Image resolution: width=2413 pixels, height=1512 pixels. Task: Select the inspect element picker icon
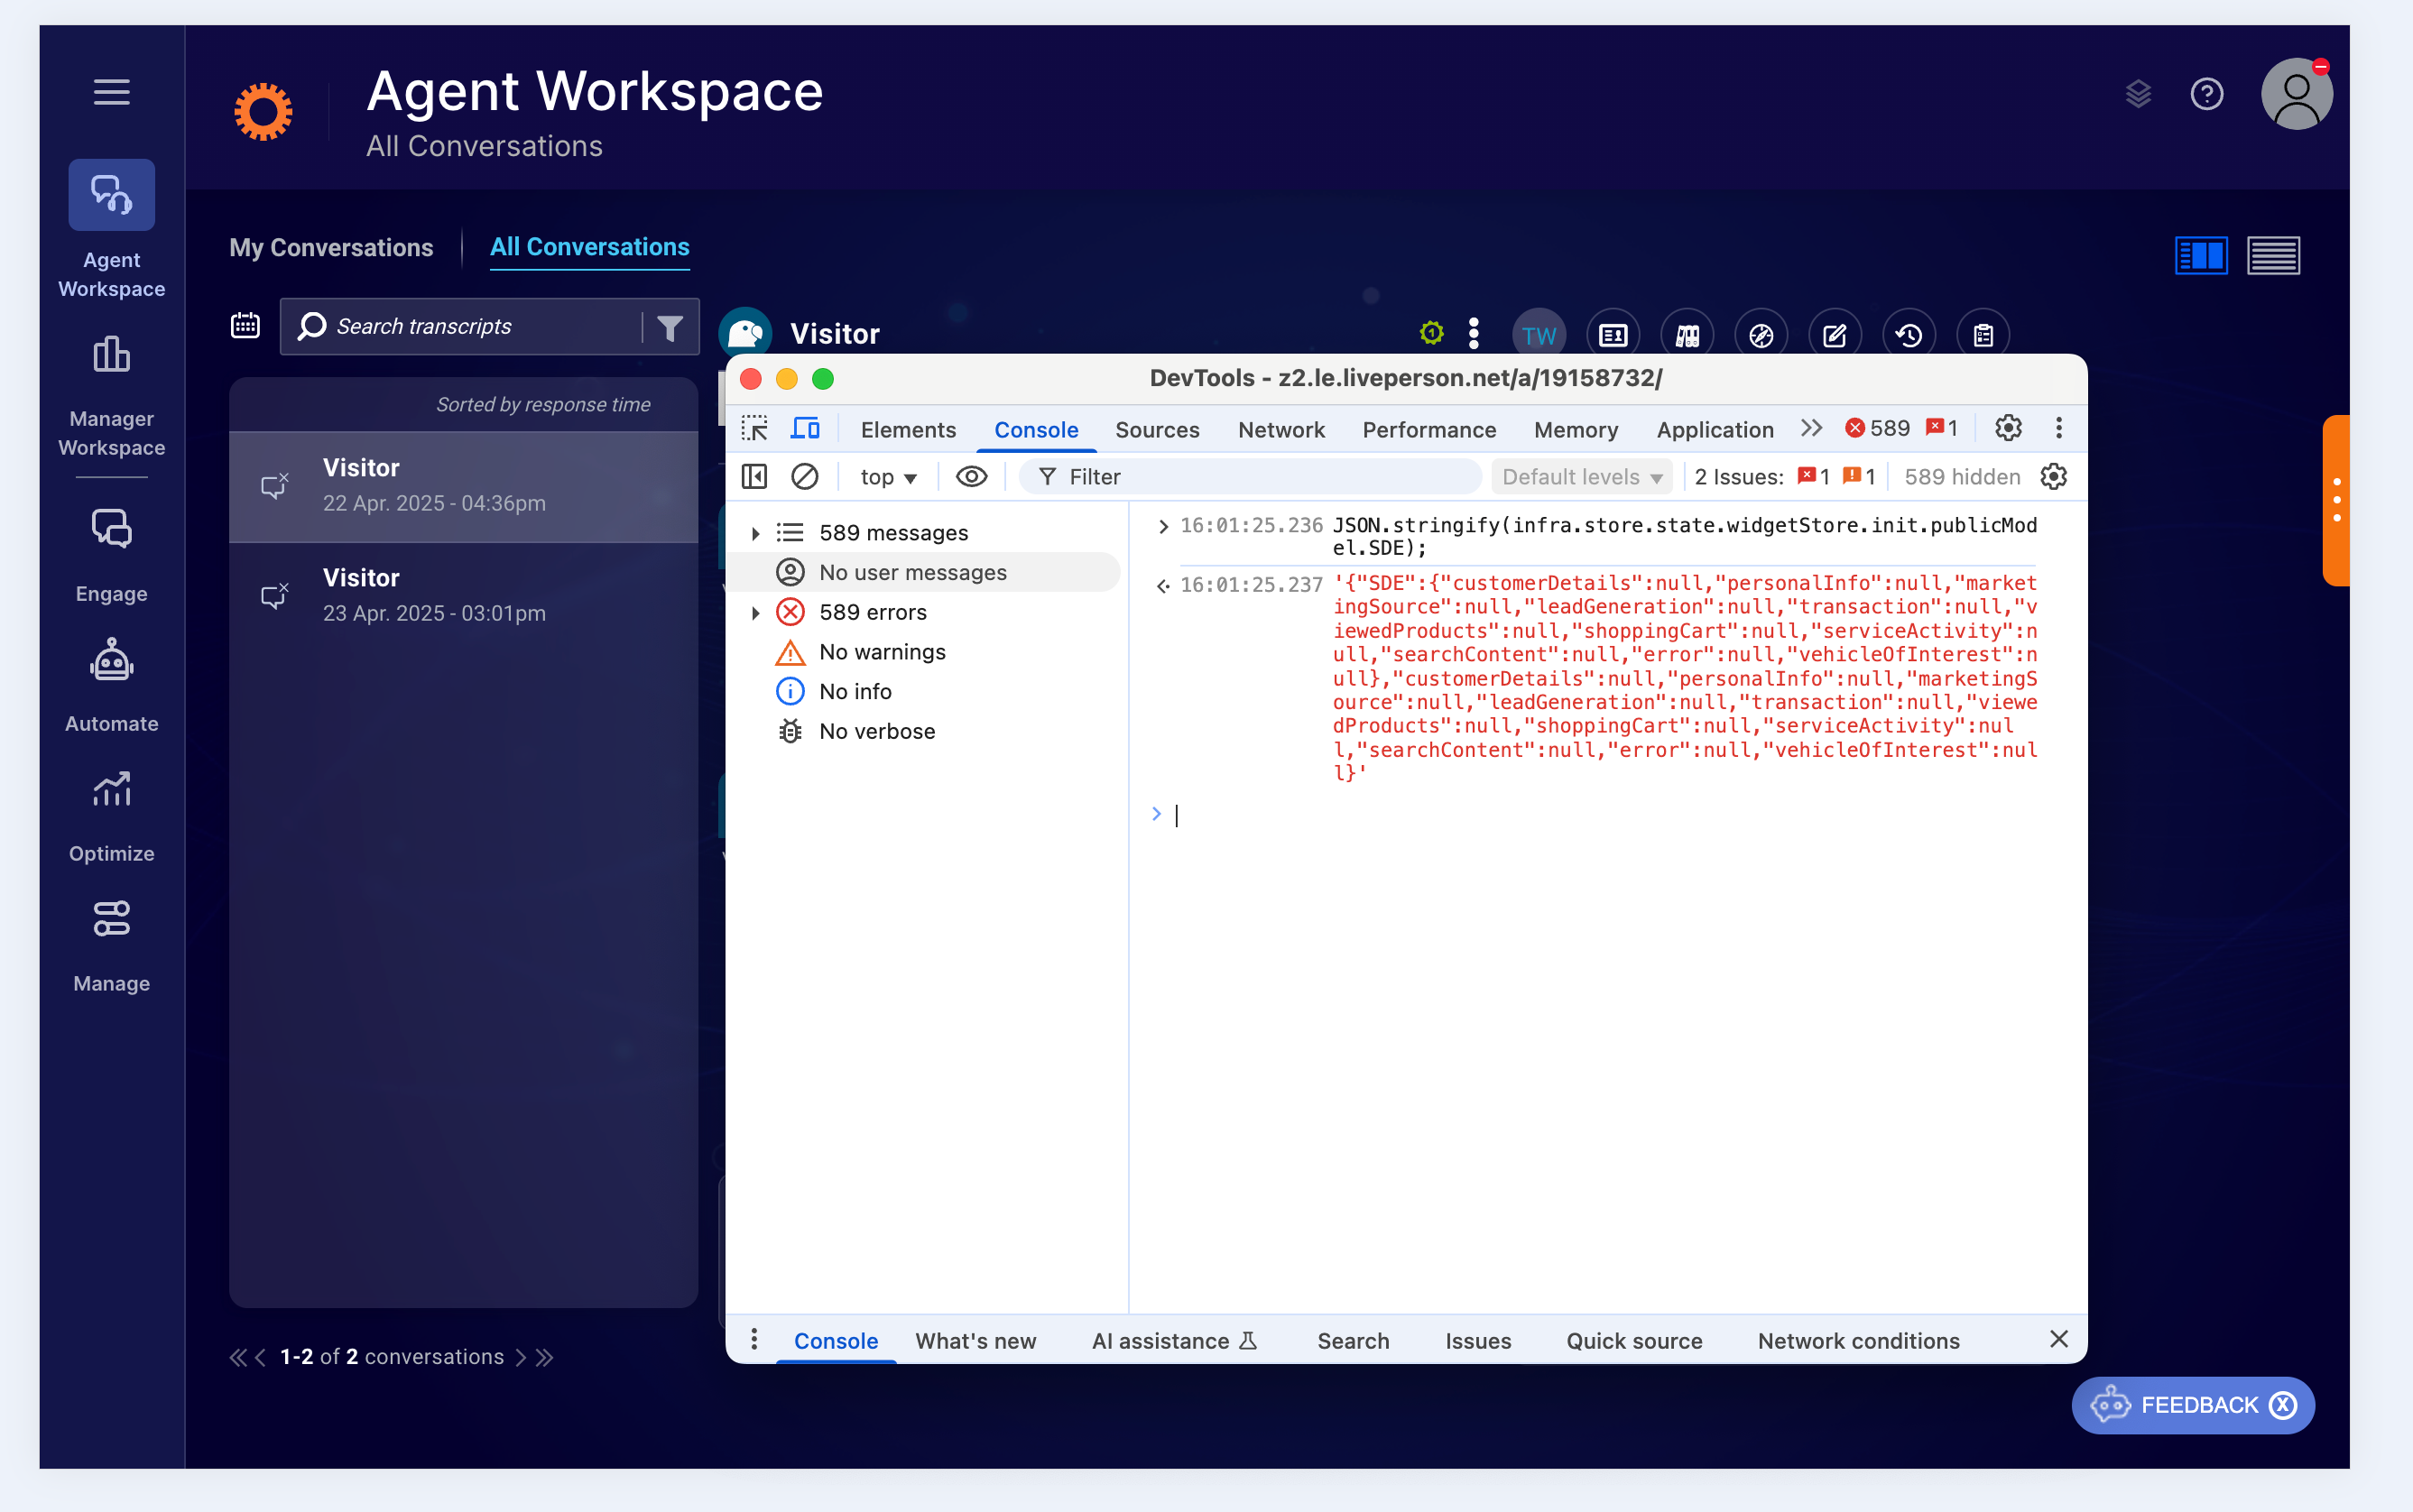coord(754,429)
